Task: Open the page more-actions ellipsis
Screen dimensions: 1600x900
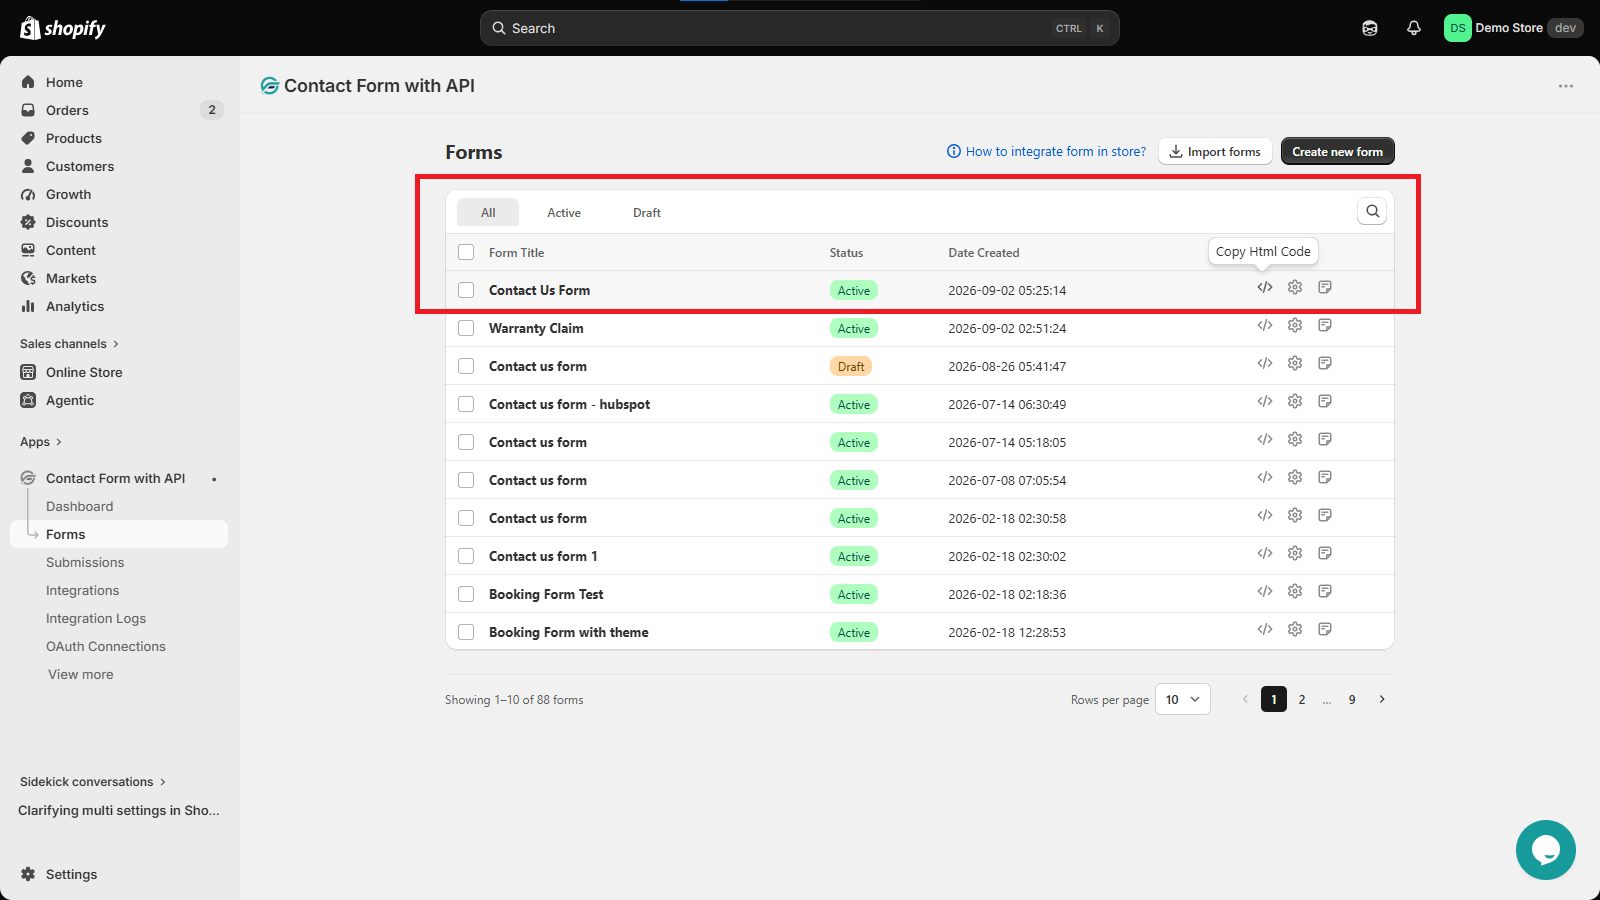Action: click(1566, 86)
